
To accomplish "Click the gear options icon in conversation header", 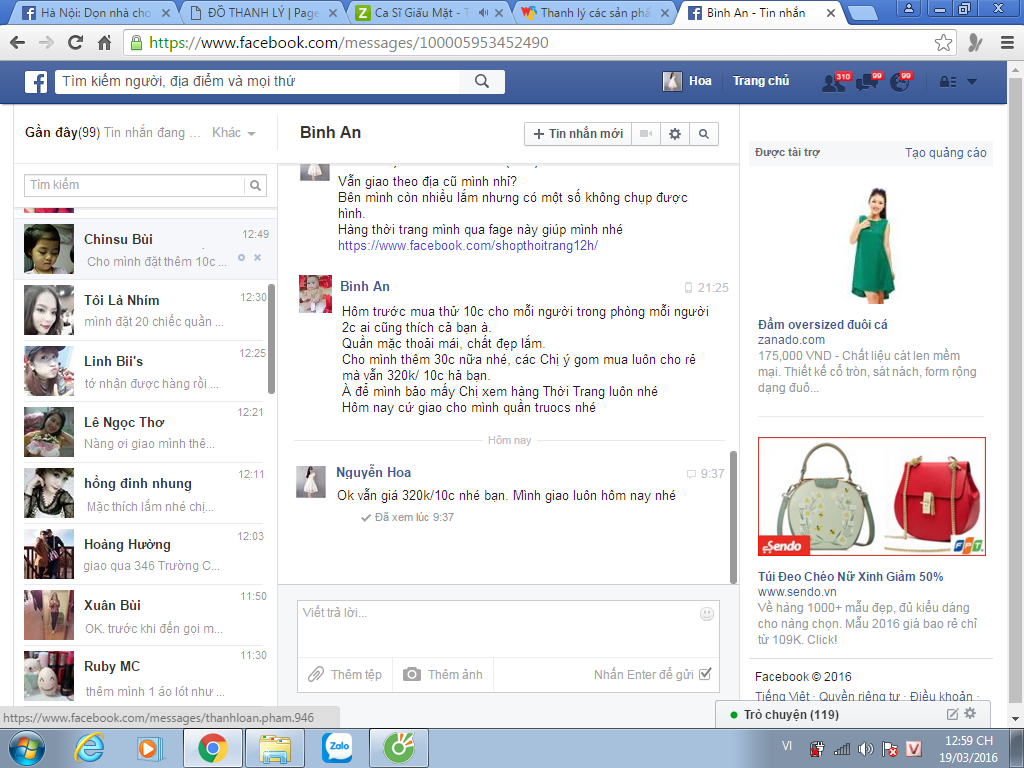I will (675, 134).
